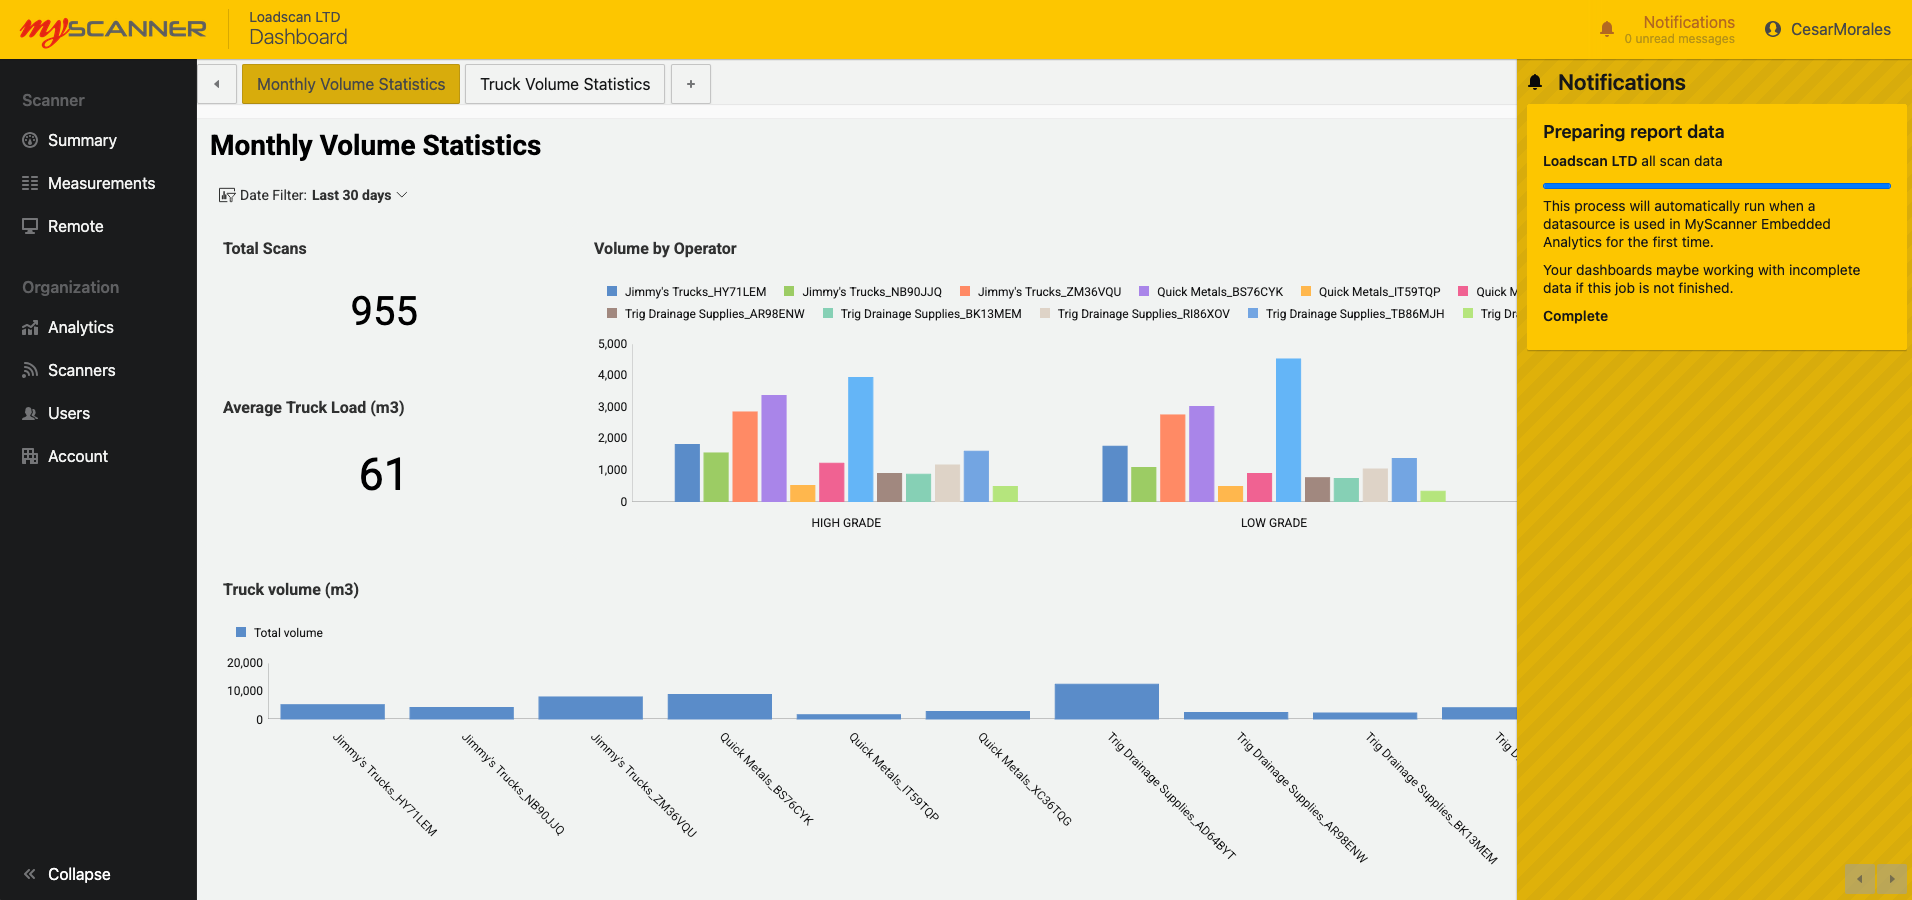The image size is (1912, 900).
Task: Click the notifications bell in header
Action: pos(1607,29)
